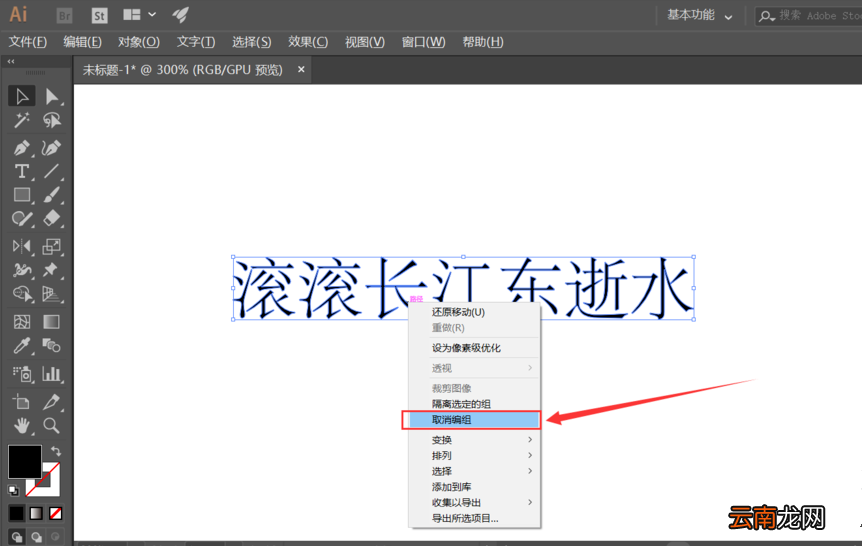Image resolution: width=862 pixels, height=546 pixels.
Task: Select the Mesh tool
Action: tap(22, 322)
